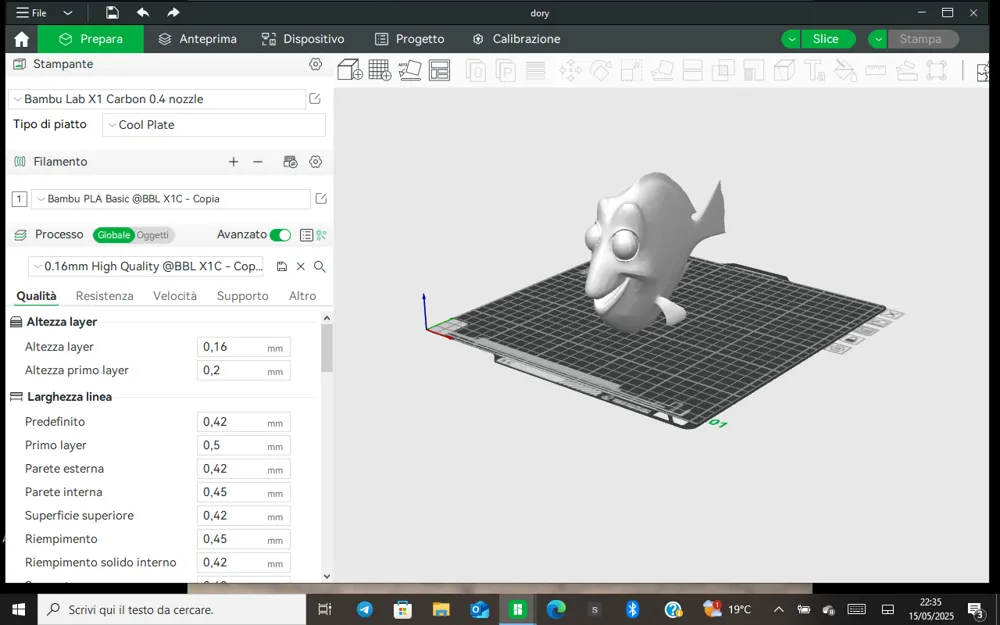Click the Save floppy disk icon
Screen dimensions: 1000x625
pos(112,13)
